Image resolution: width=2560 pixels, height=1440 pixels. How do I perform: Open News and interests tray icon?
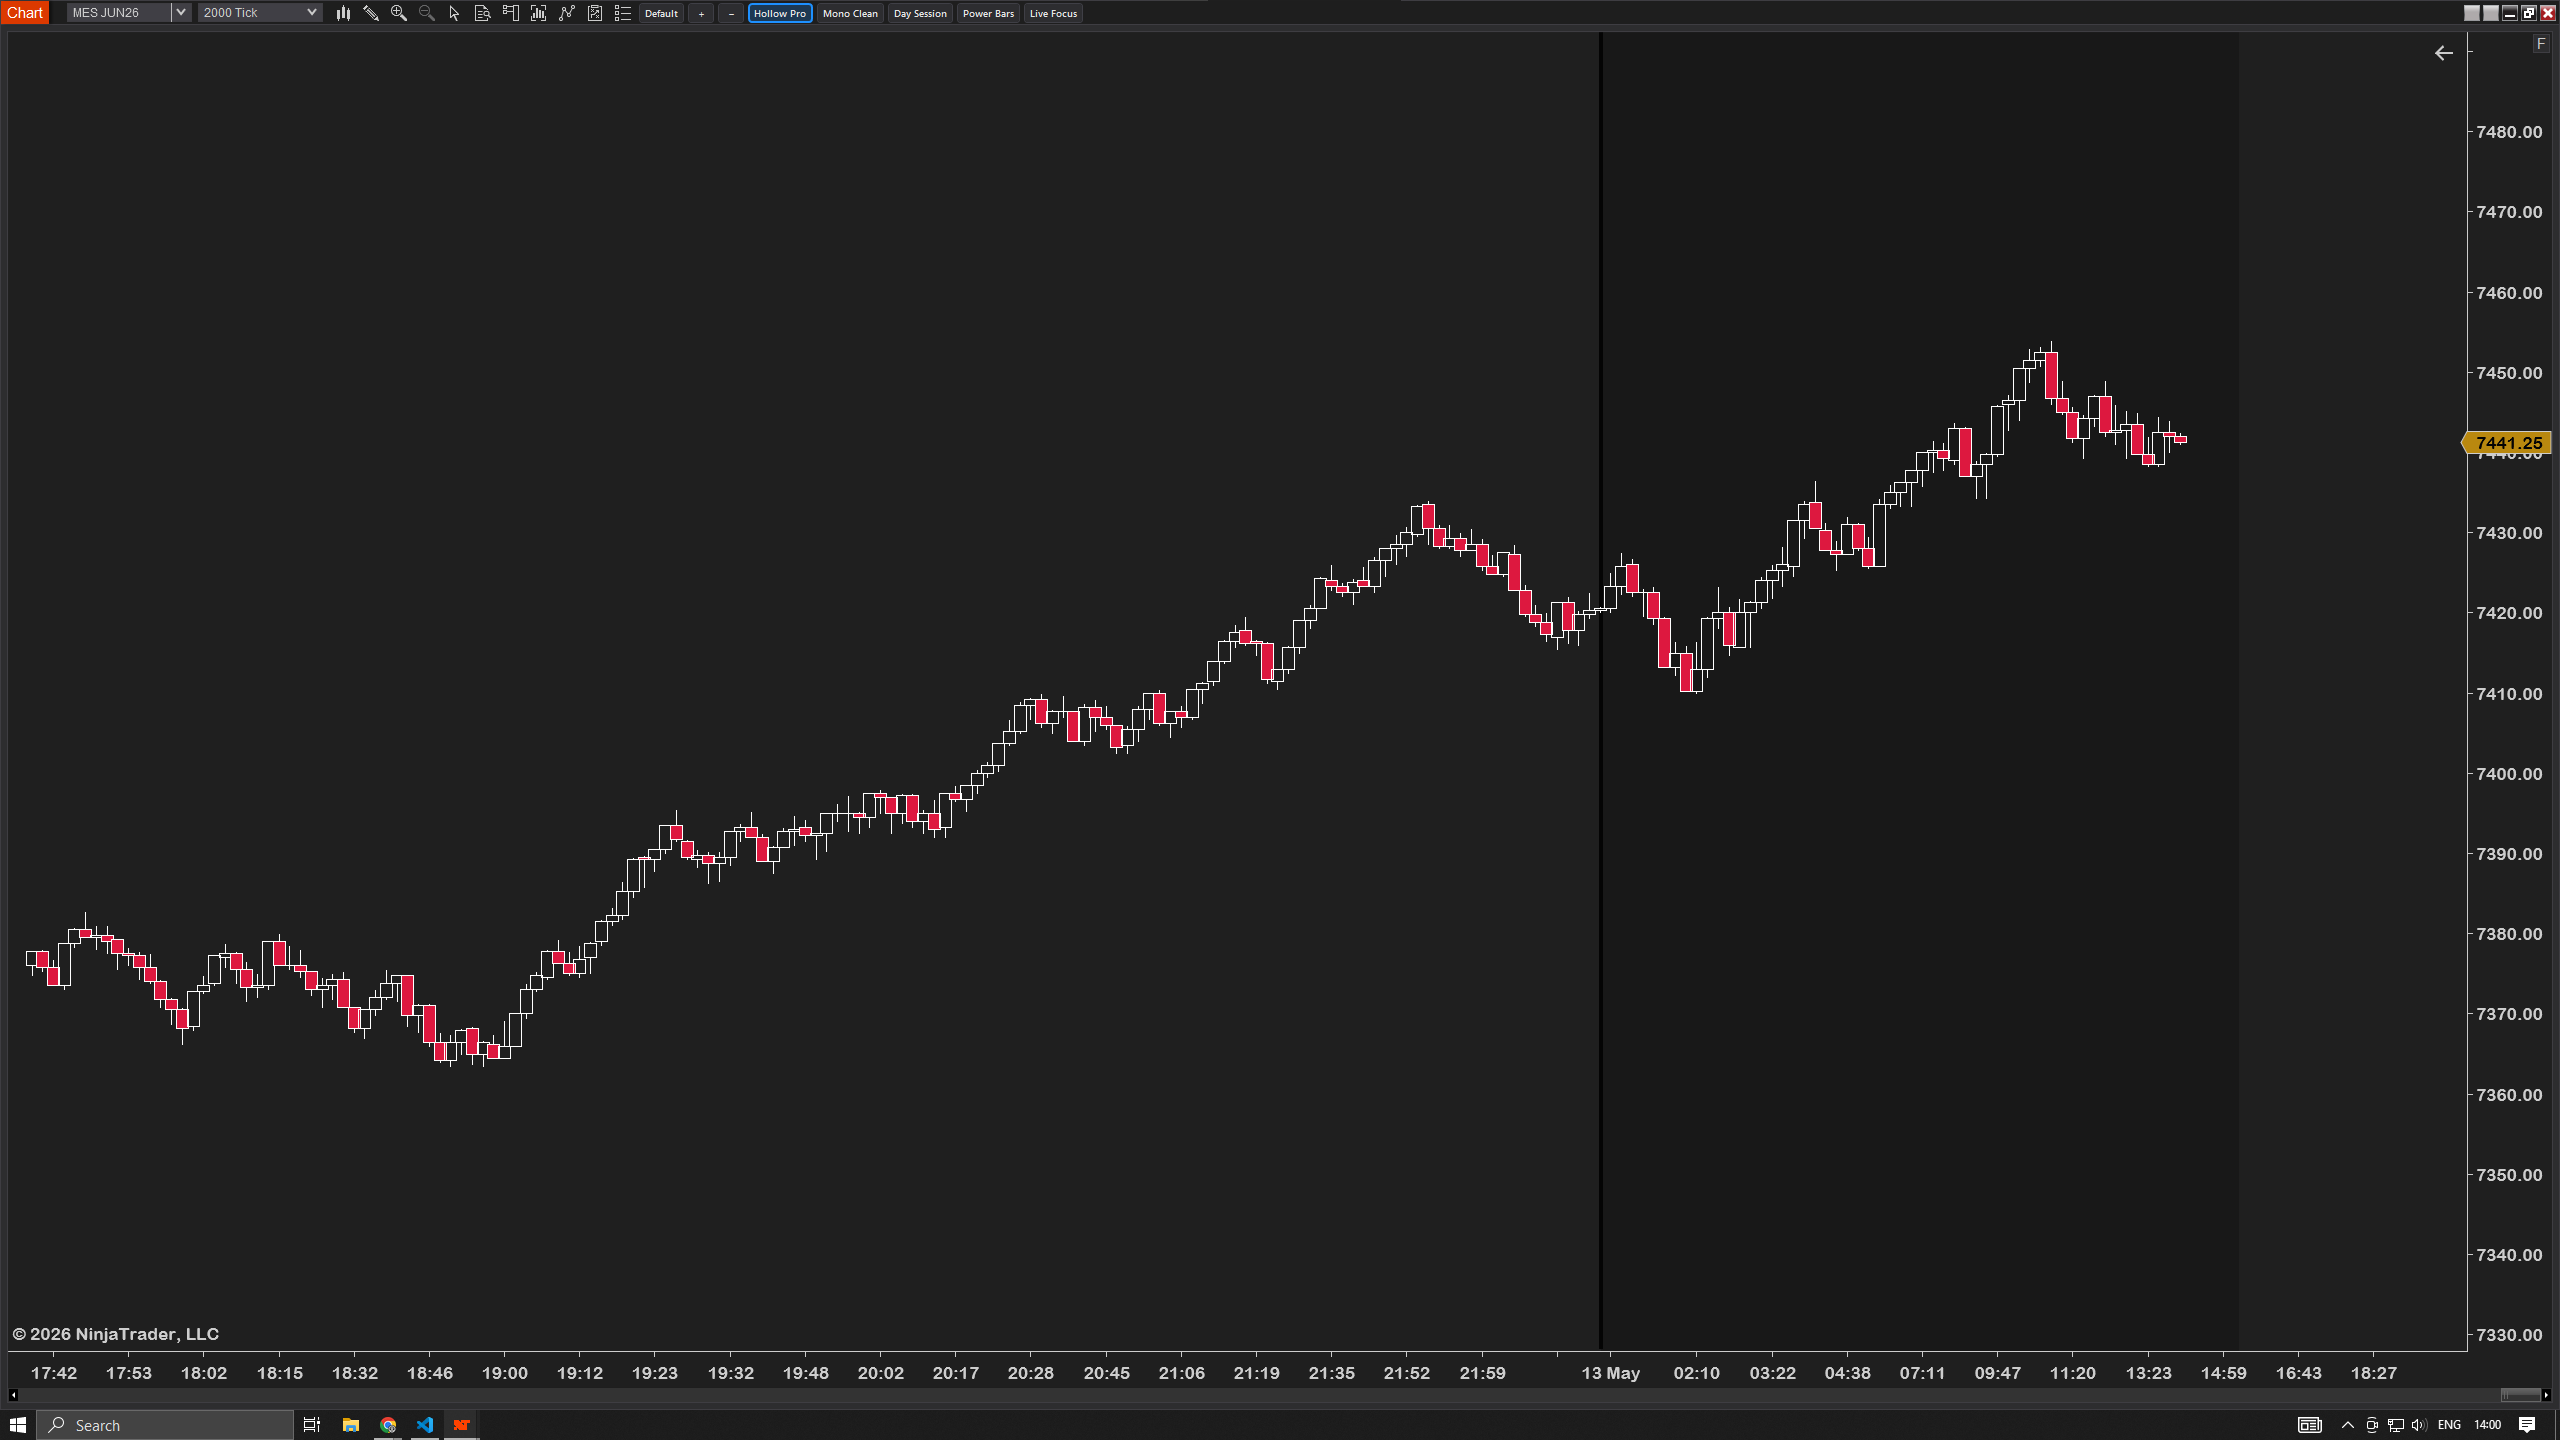pyautogui.click(x=2309, y=1425)
